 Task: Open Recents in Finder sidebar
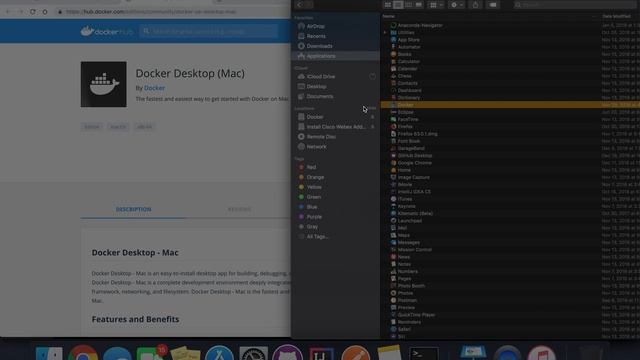[316, 36]
